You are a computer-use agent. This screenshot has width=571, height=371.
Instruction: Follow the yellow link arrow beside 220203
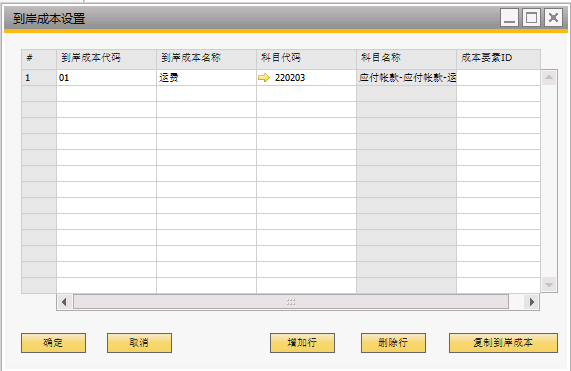[264, 78]
